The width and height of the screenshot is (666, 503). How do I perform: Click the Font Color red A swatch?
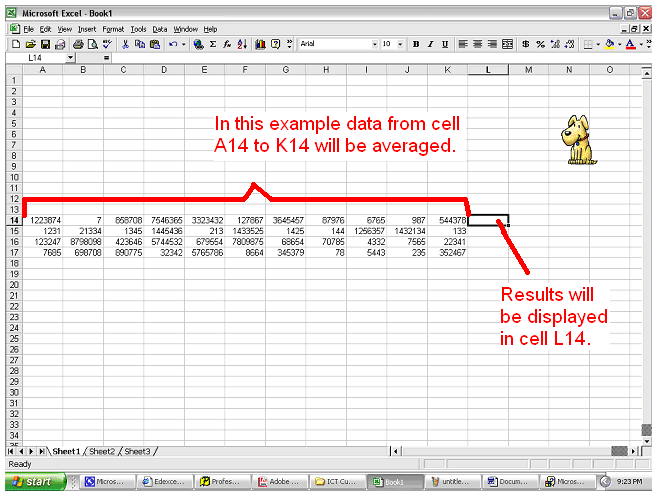[630, 45]
